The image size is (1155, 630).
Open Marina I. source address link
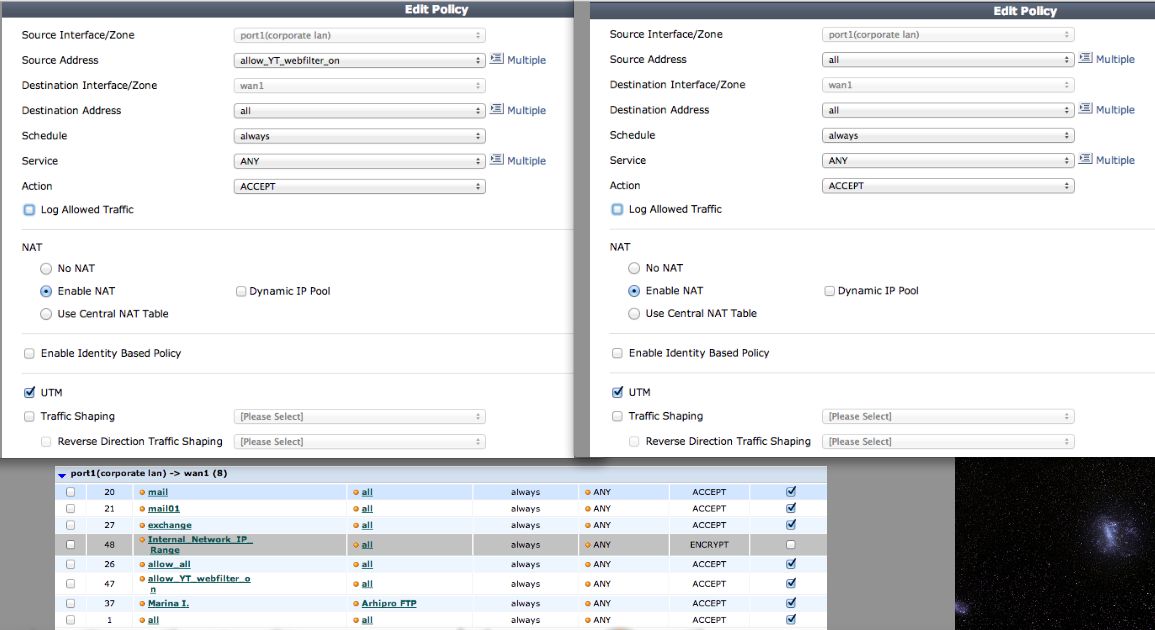(168, 603)
